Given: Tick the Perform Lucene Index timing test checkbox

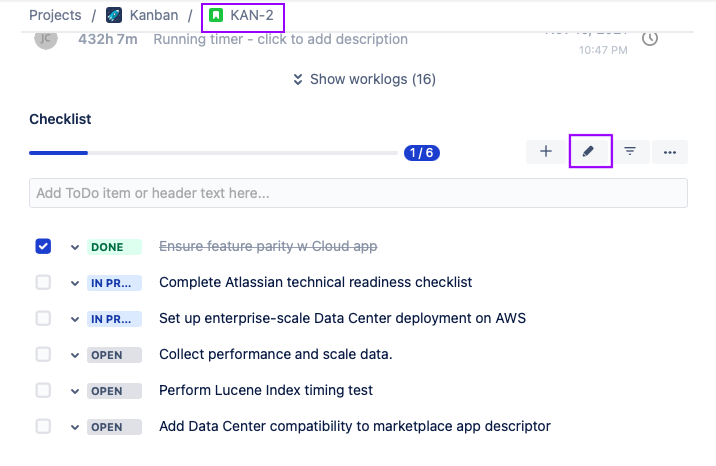Looking at the screenshot, I should click(x=43, y=390).
